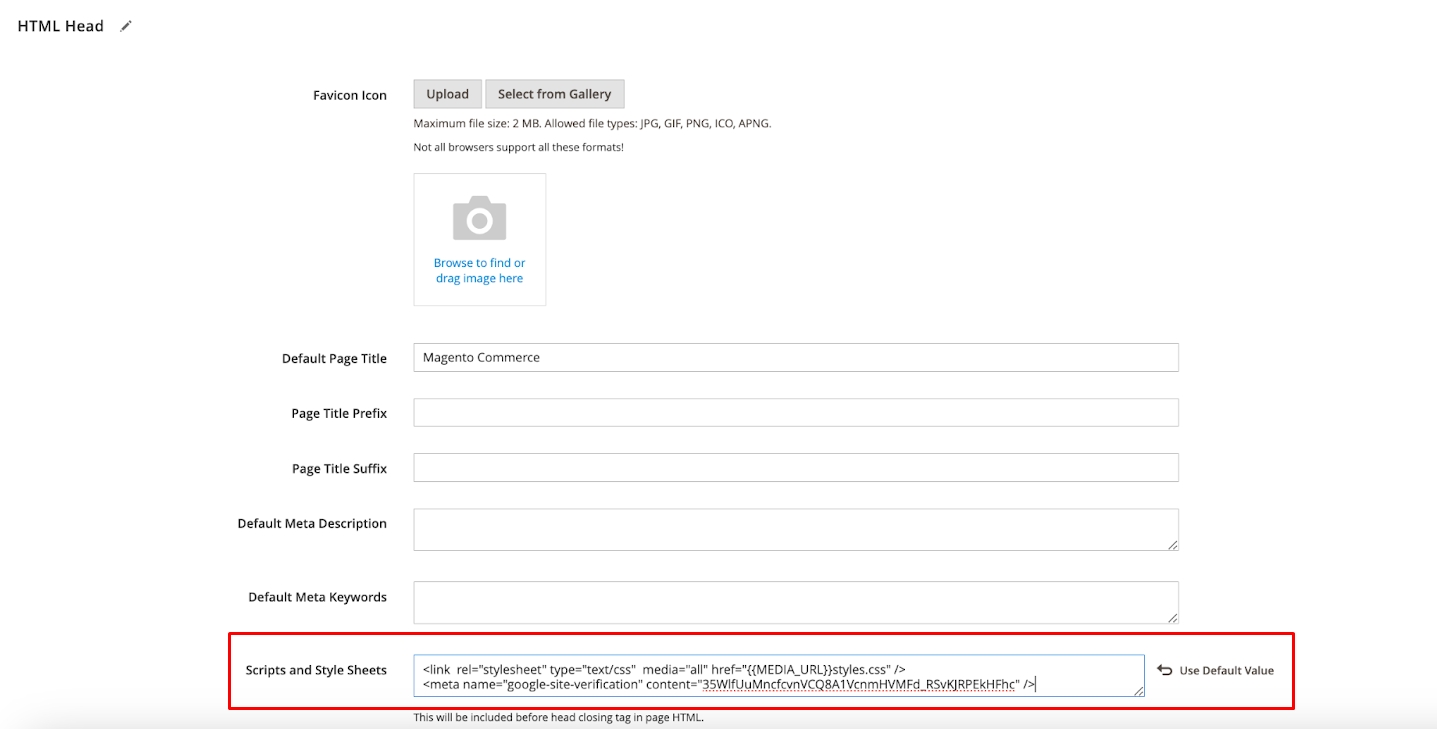Click the Page Title Prefix input
The image size is (1437, 729).
[796, 413]
